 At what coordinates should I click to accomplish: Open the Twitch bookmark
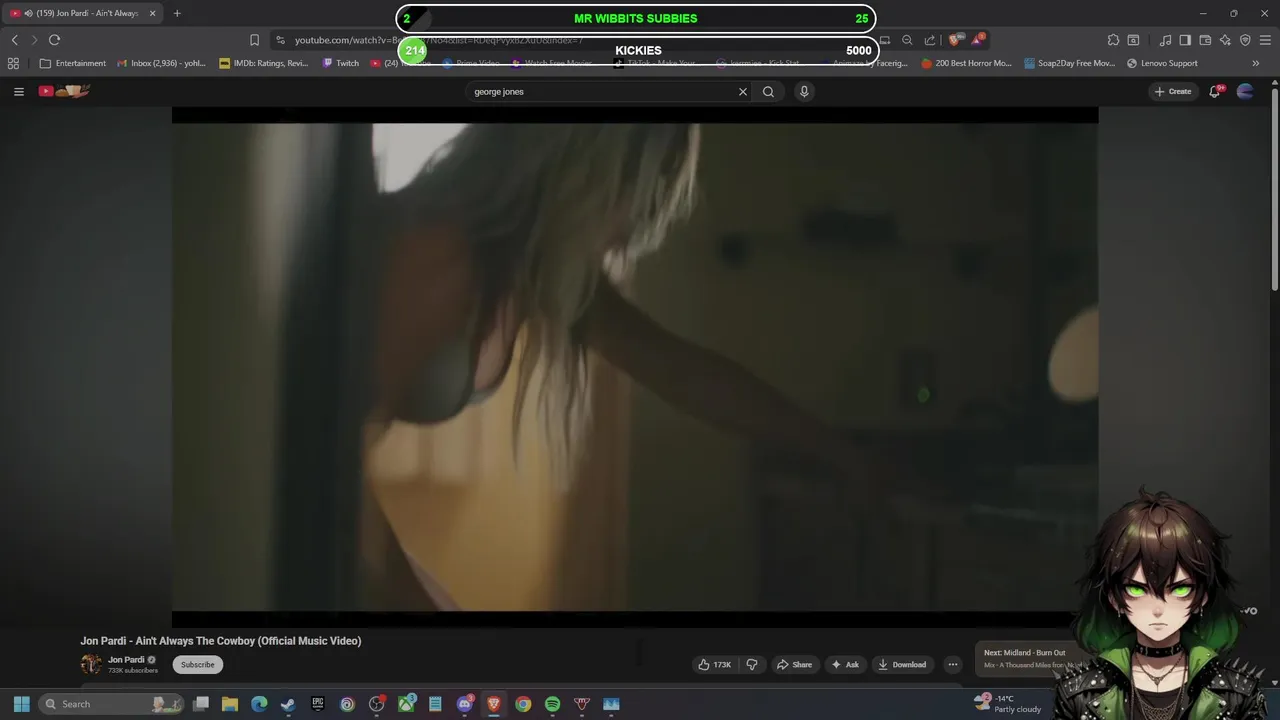point(340,63)
